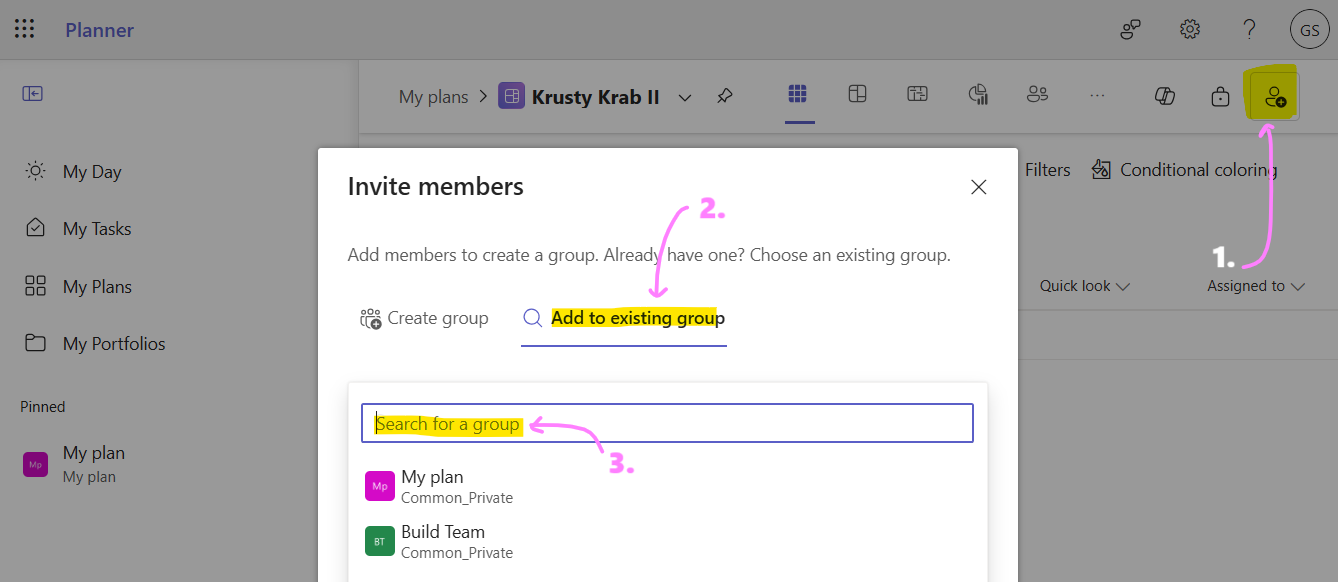Switch to the People view icon

click(x=1037, y=94)
